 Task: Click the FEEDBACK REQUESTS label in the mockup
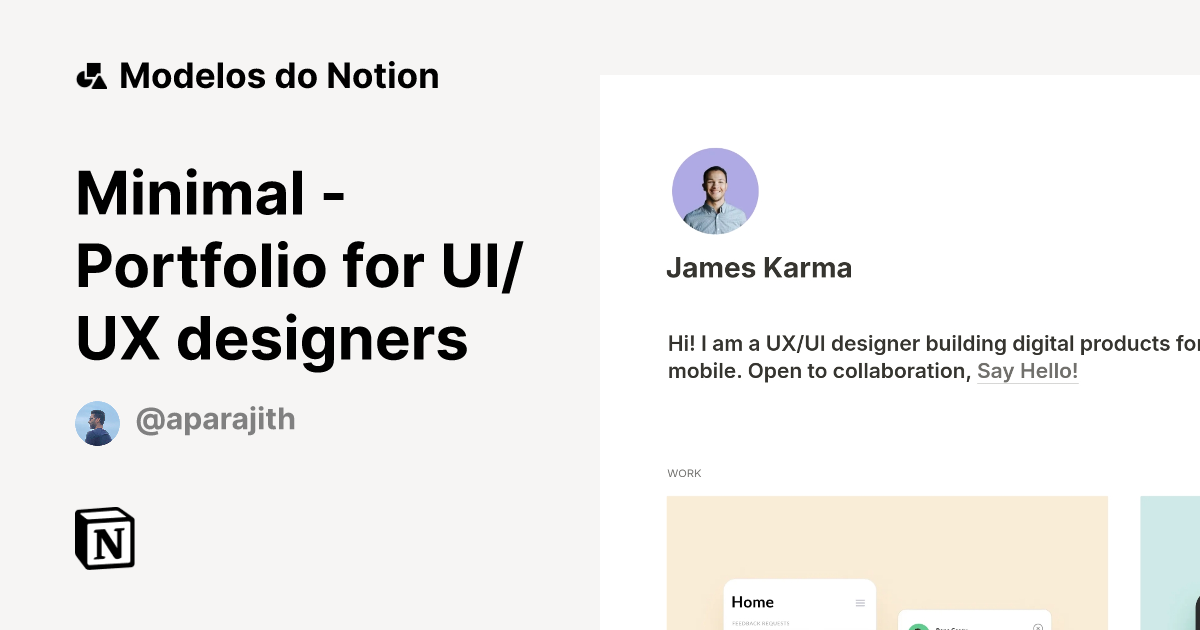click(763, 621)
